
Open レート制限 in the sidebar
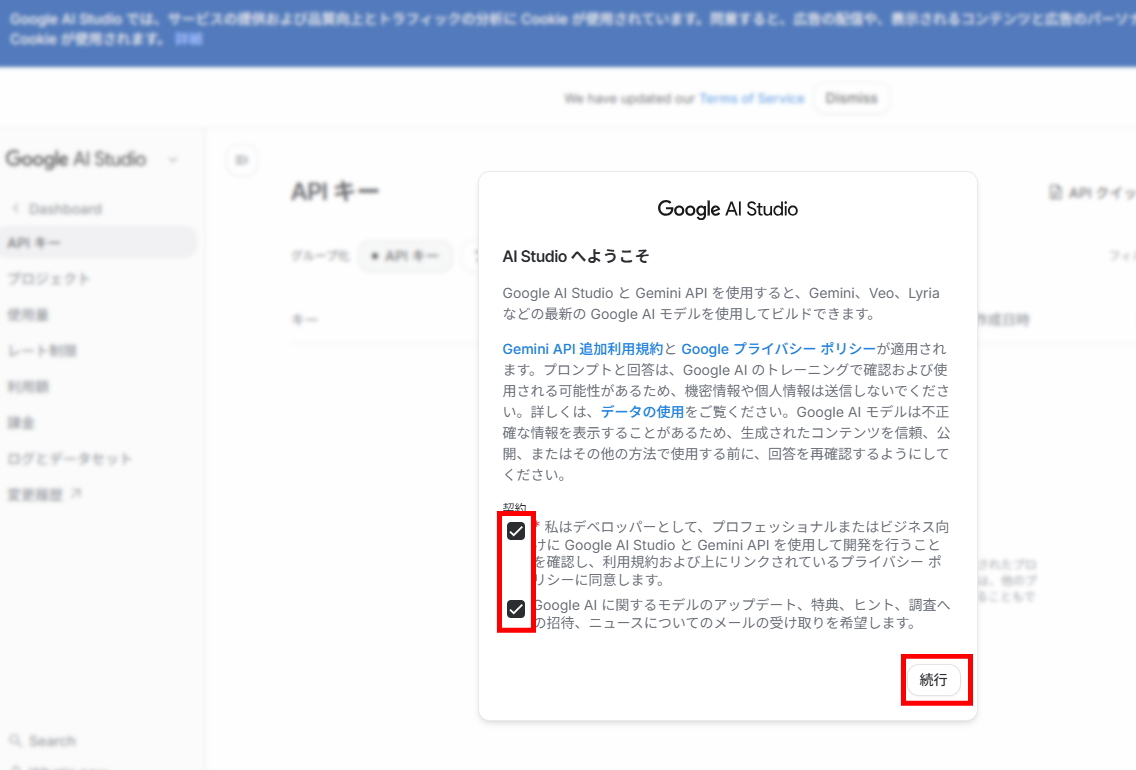(42, 351)
